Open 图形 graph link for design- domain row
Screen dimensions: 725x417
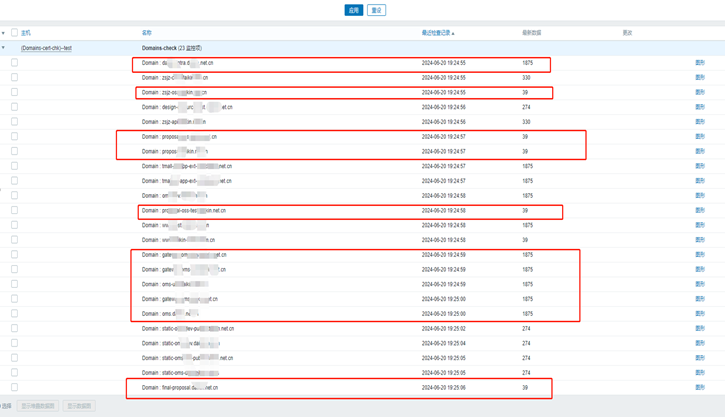click(699, 107)
